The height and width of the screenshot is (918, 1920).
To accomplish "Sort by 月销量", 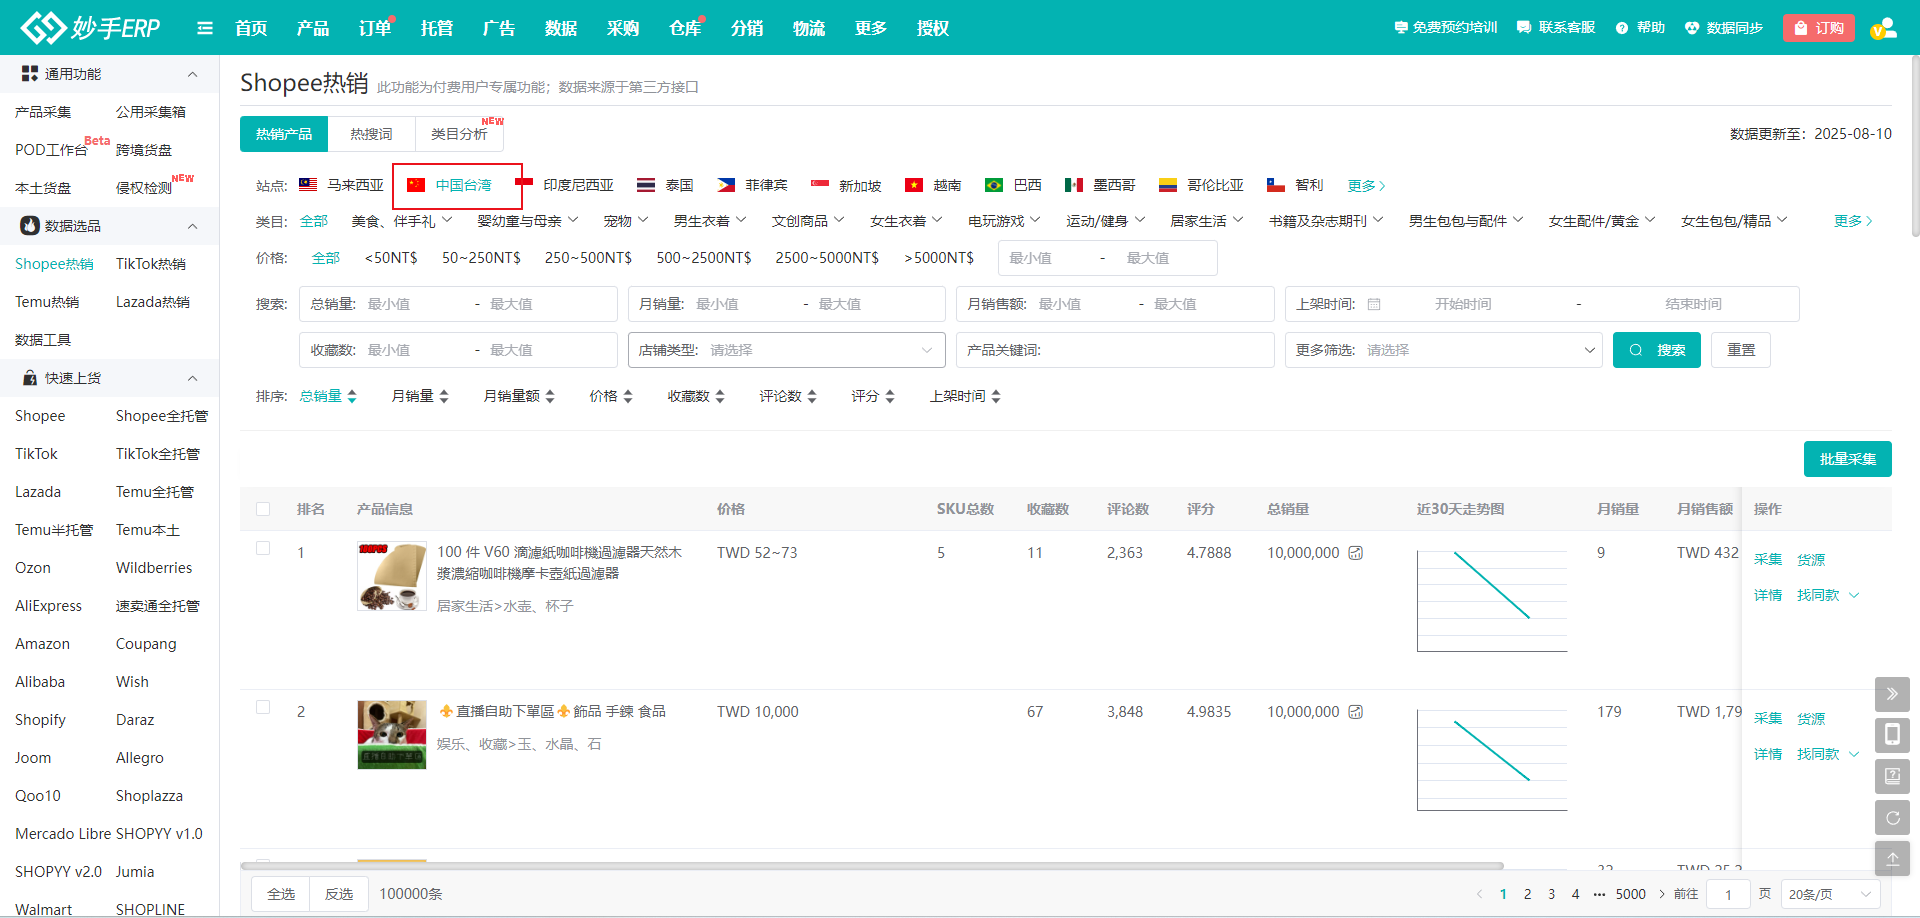I will [x=420, y=396].
